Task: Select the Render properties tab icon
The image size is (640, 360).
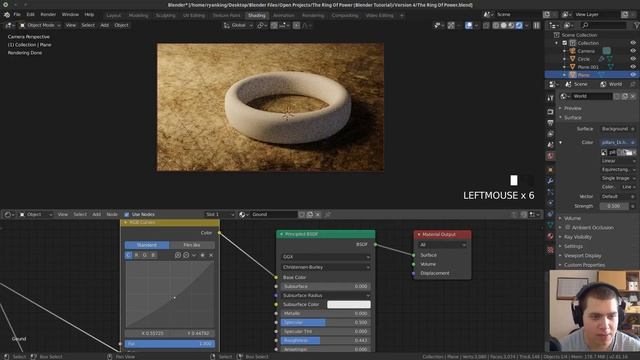Action: [x=550, y=111]
